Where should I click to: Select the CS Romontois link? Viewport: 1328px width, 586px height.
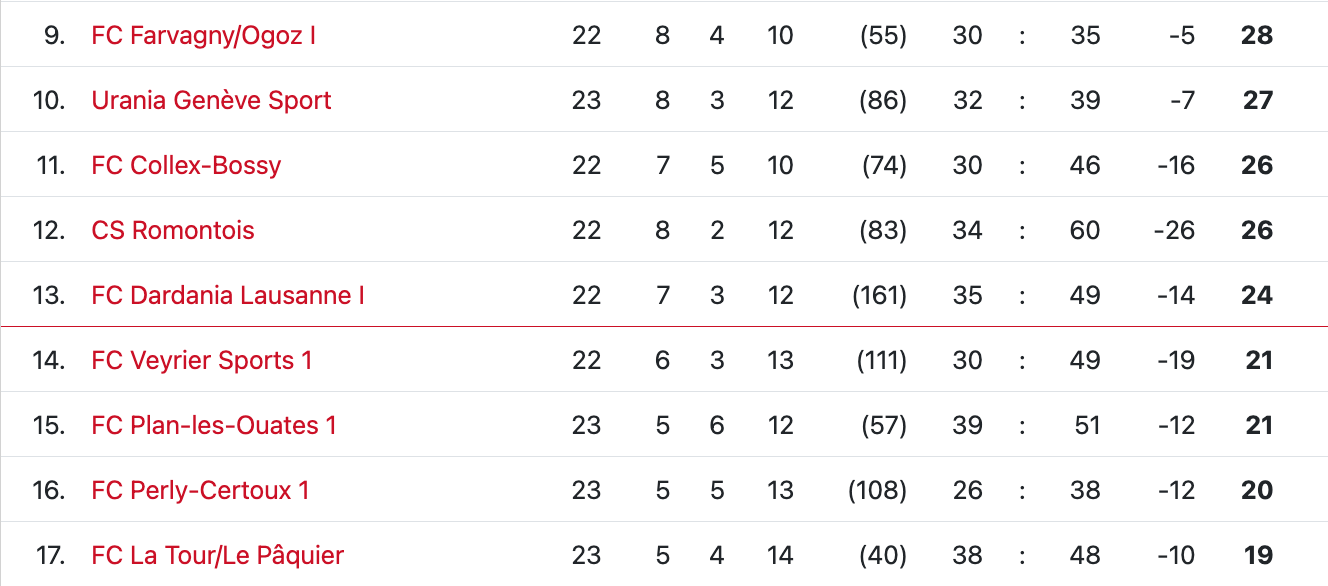point(173,230)
